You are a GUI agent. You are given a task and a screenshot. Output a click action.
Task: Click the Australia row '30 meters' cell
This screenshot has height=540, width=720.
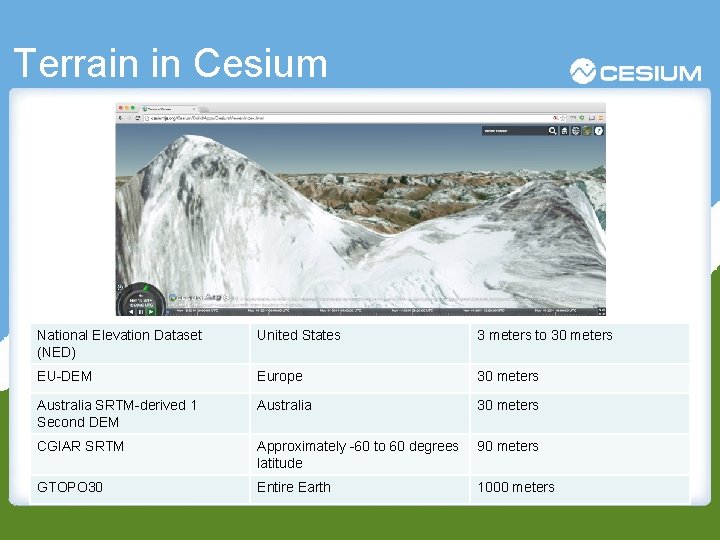580,413
